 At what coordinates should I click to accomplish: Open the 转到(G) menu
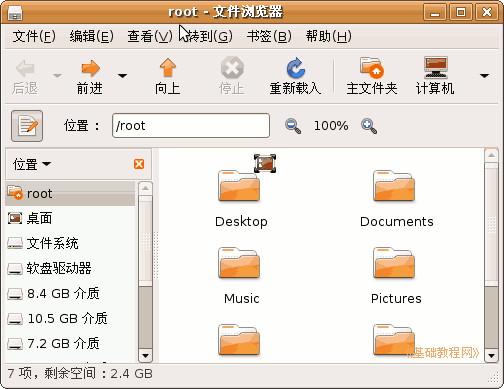pos(210,36)
